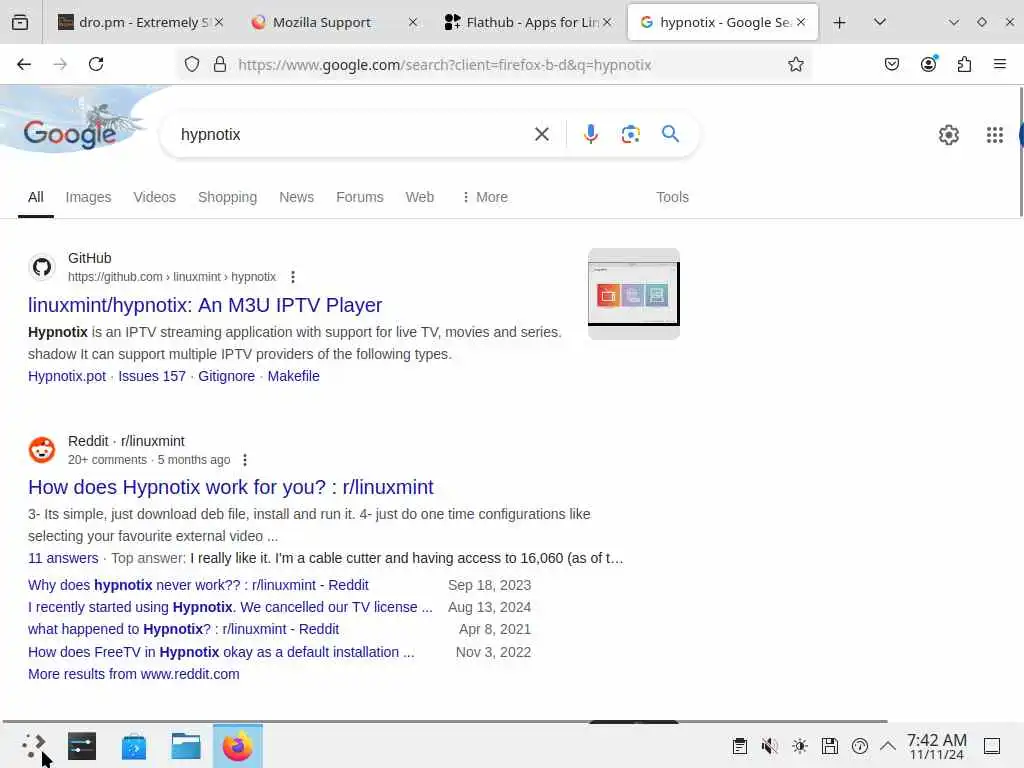Go forward to next page
This screenshot has width=1024, height=768.
coord(60,64)
